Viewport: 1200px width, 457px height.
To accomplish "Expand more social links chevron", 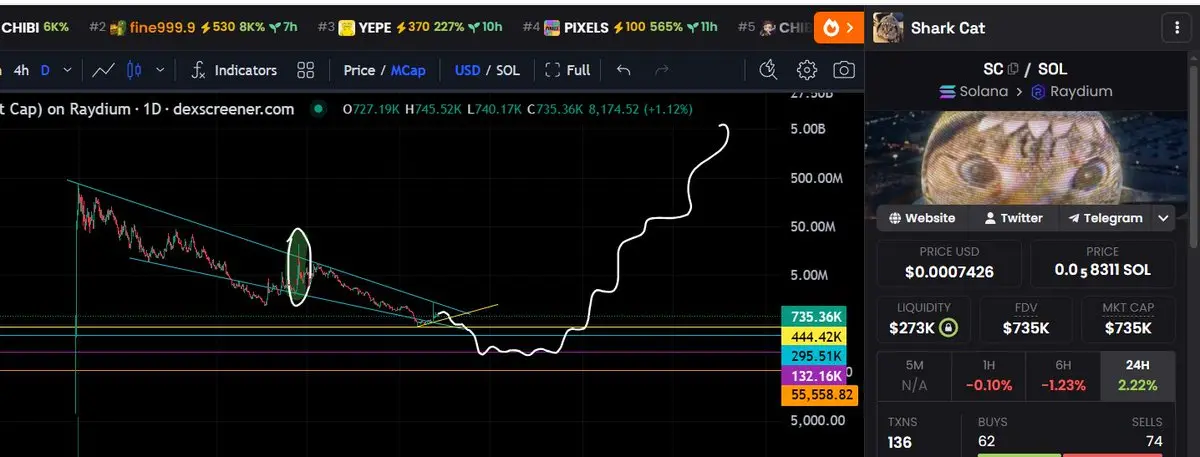I will (x=1163, y=218).
